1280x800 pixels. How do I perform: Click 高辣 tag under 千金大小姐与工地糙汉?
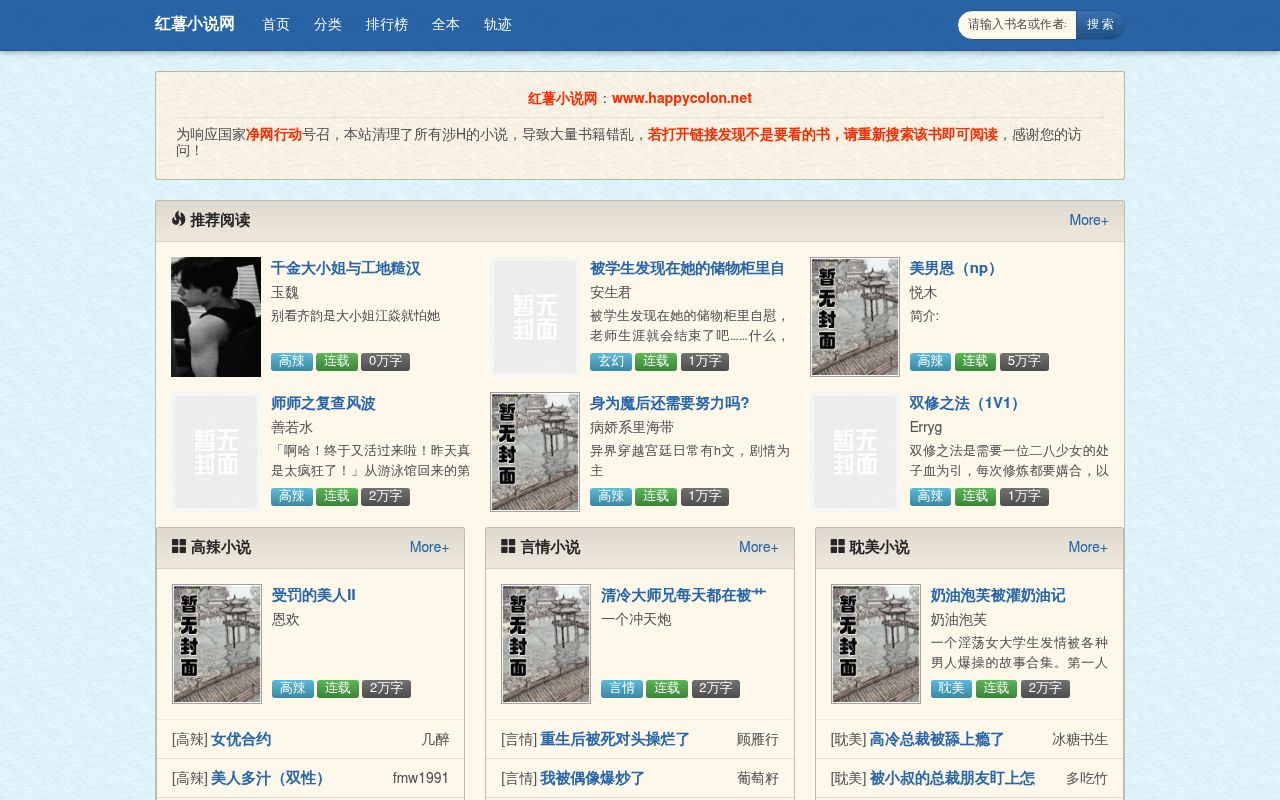292,361
